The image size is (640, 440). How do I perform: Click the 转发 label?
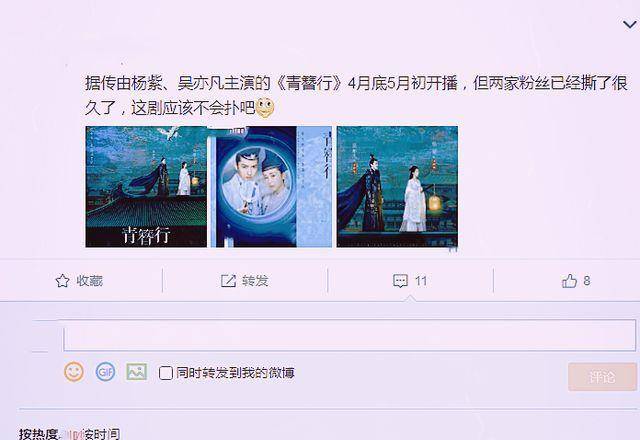click(255, 281)
